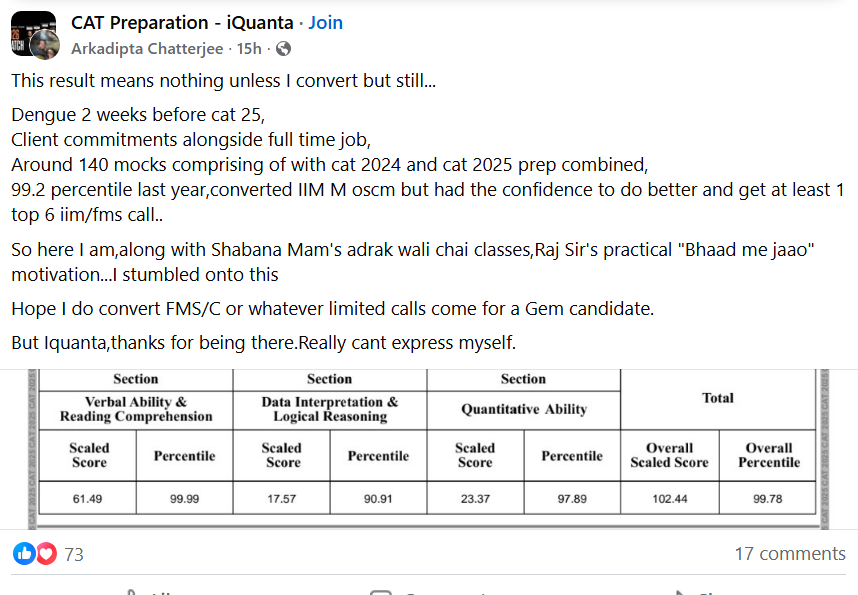Open Arkadipta Chatterjee's profile name link
The width and height of the screenshot is (858, 595).
click(x=149, y=48)
